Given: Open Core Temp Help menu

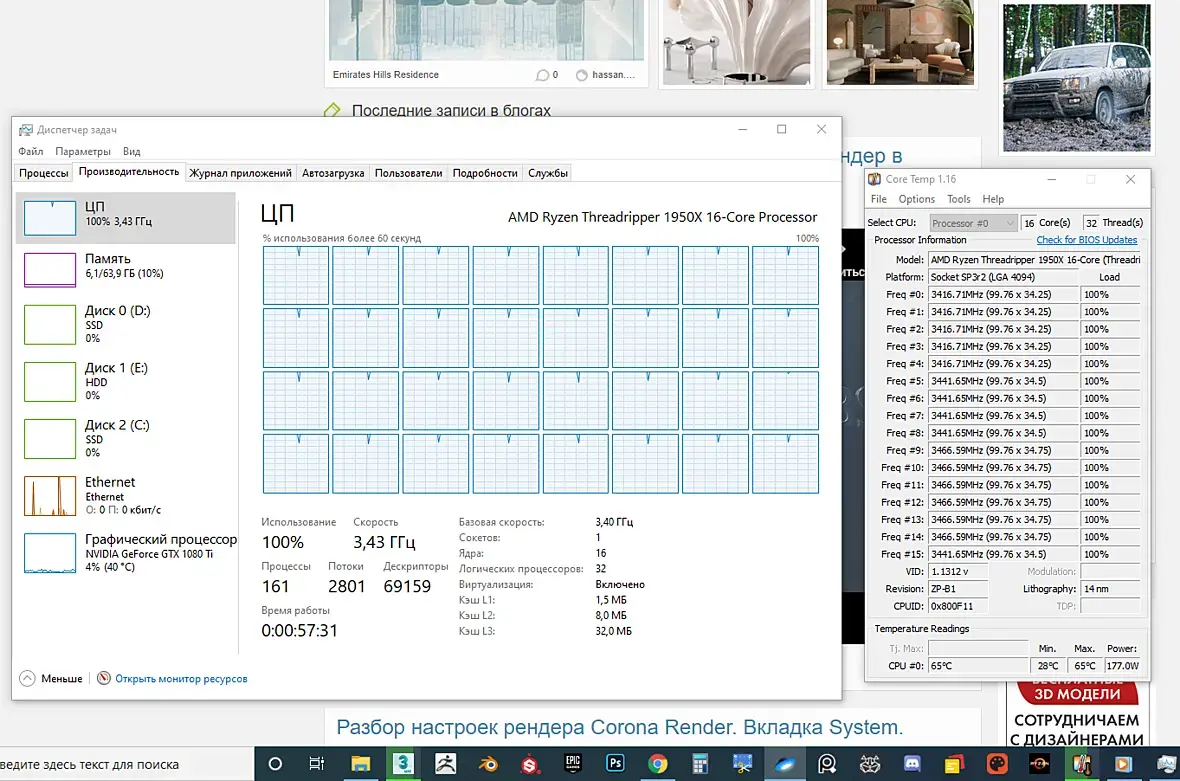Looking at the screenshot, I should pyautogui.click(x=993, y=199).
